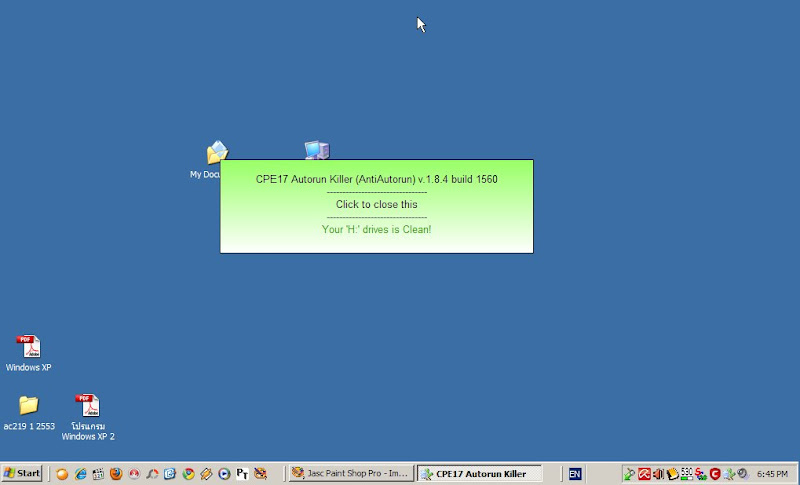Click "Your 'H:' drives is Clean!" message
This screenshot has height=485, width=800.
pos(377,229)
